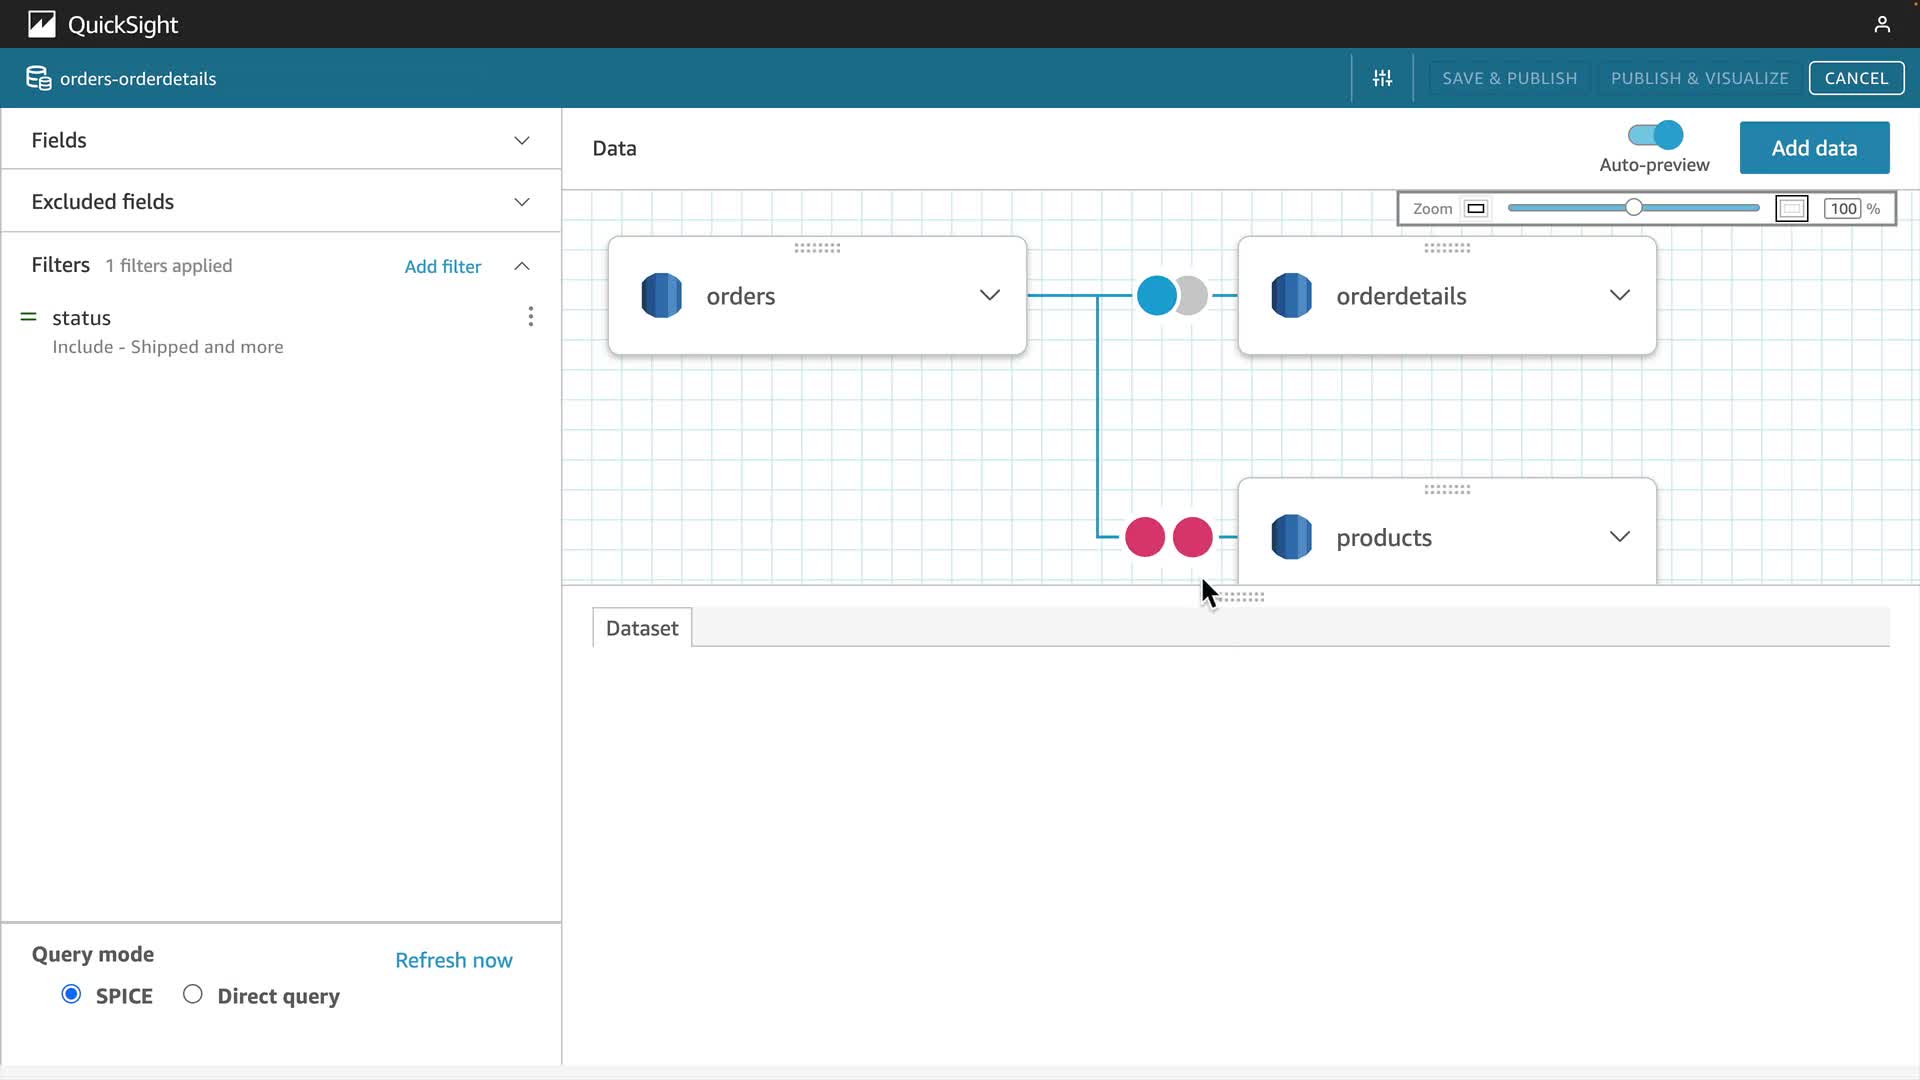Click the dataset settings sliders icon
The height and width of the screenshot is (1080, 1920).
[1382, 78]
